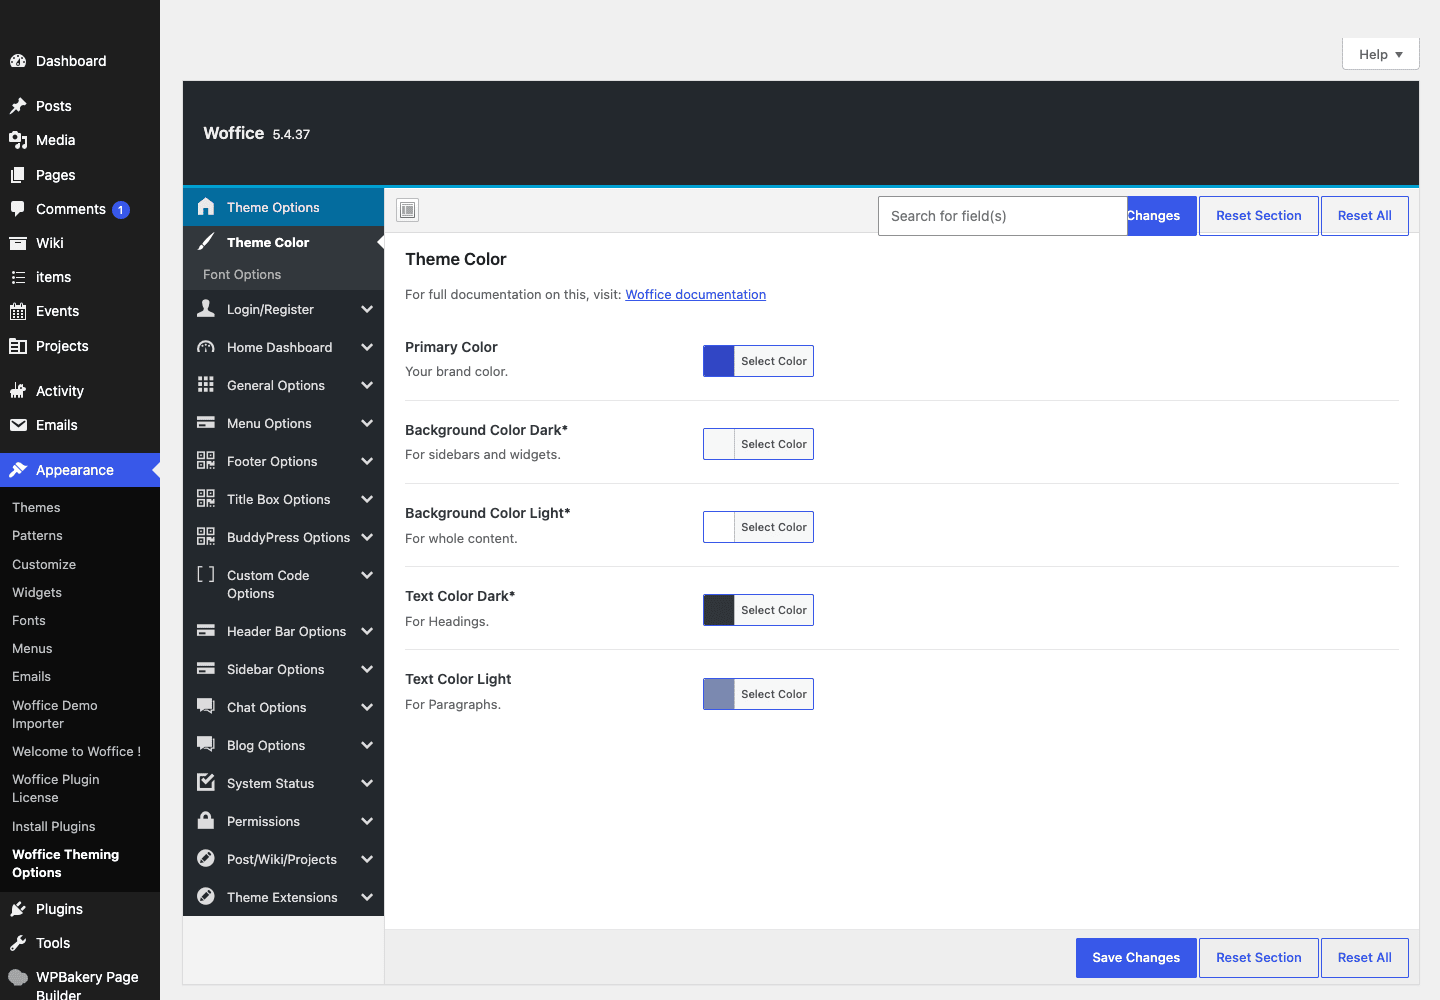Open Woffice Demo Importer item

[55, 714]
